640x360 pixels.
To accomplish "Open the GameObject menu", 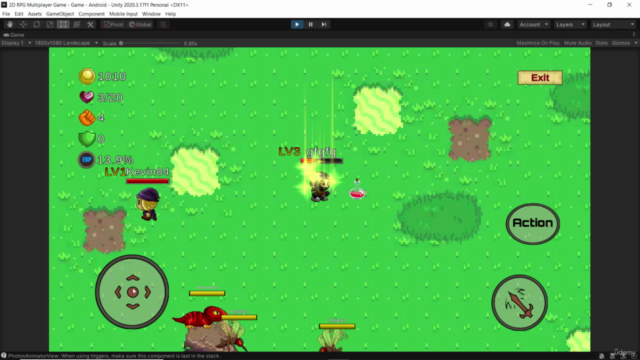I will pyautogui.click(x=60, y=14).
